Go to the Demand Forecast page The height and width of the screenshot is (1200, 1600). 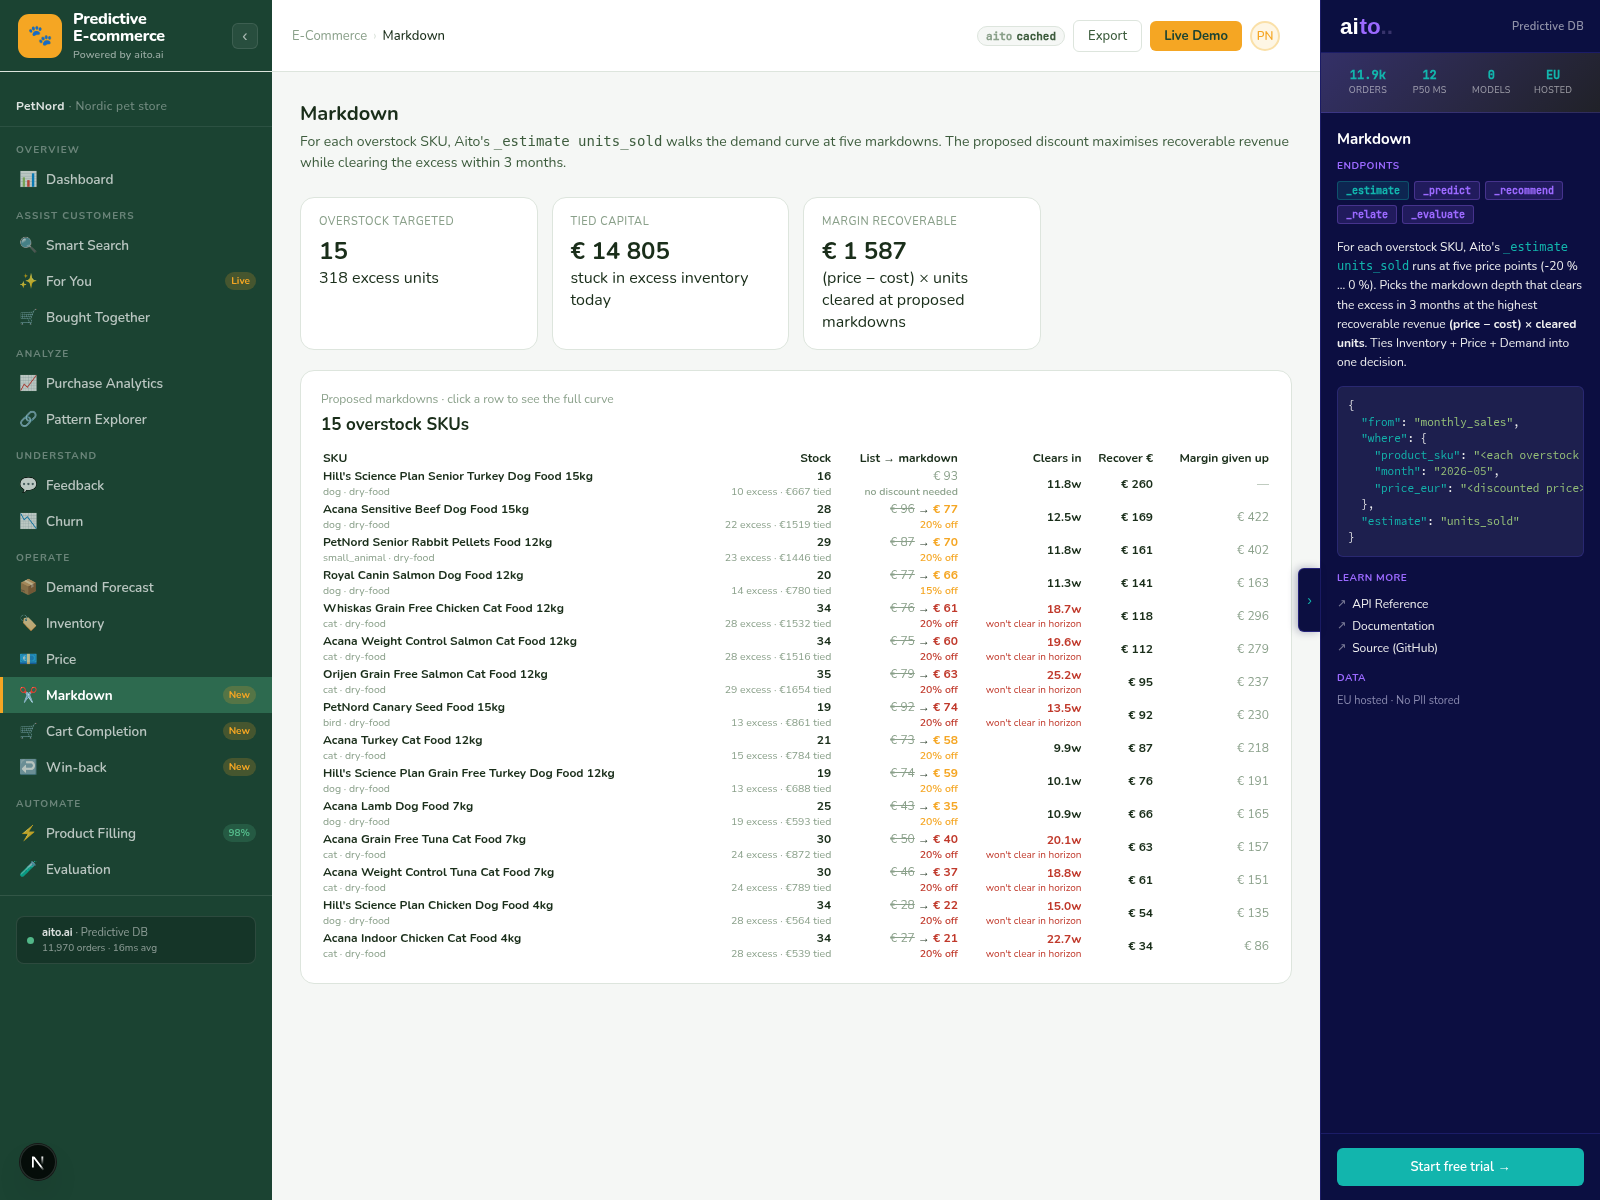[136, 587]
